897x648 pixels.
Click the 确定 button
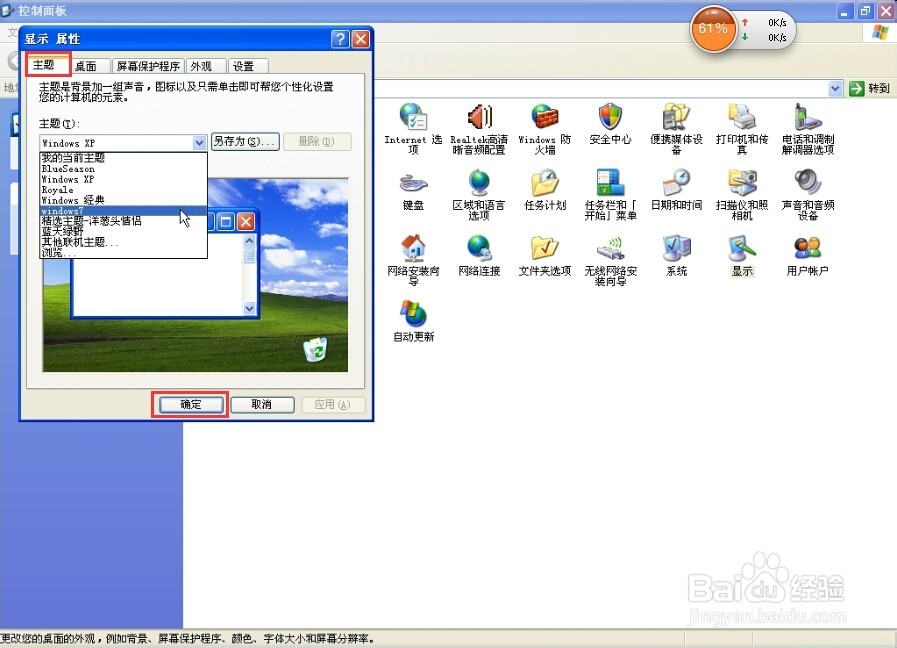click(190, 404)
